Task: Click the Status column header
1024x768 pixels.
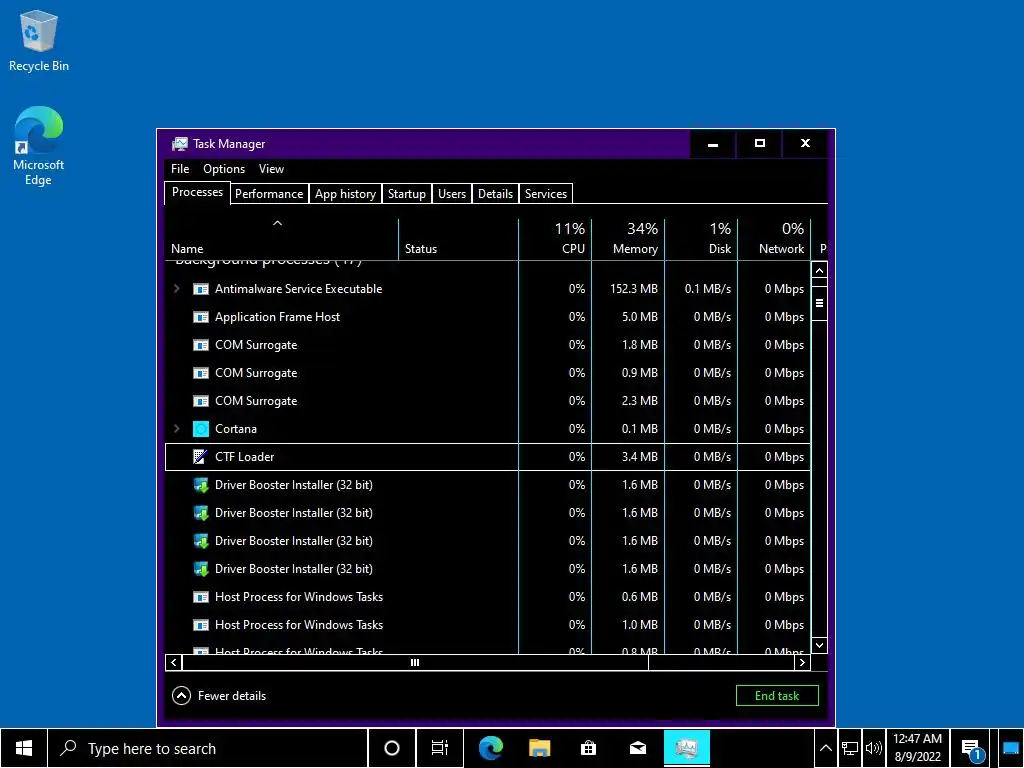Action: [458, 240]
